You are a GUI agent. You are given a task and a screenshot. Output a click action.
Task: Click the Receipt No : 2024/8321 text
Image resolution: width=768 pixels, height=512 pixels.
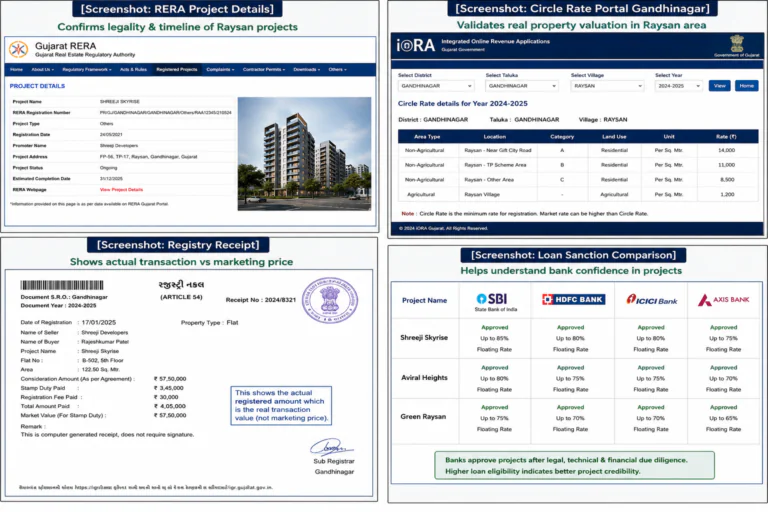(x=261, y=300)
